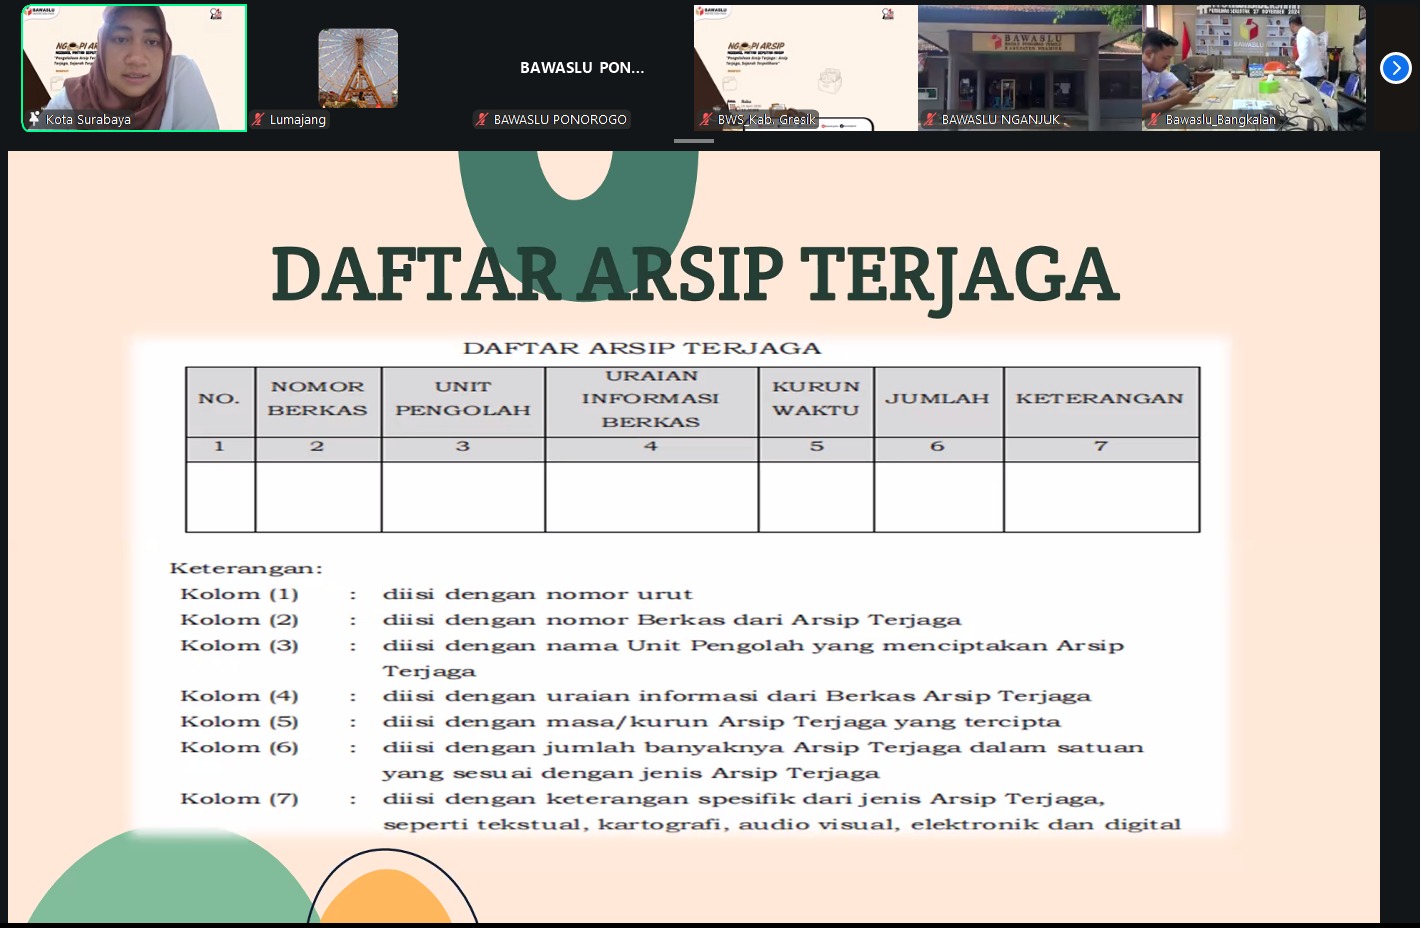Select the Kota Surabaya video tile
This screenshot has width=1420, height=928.
tap(135, 60)
